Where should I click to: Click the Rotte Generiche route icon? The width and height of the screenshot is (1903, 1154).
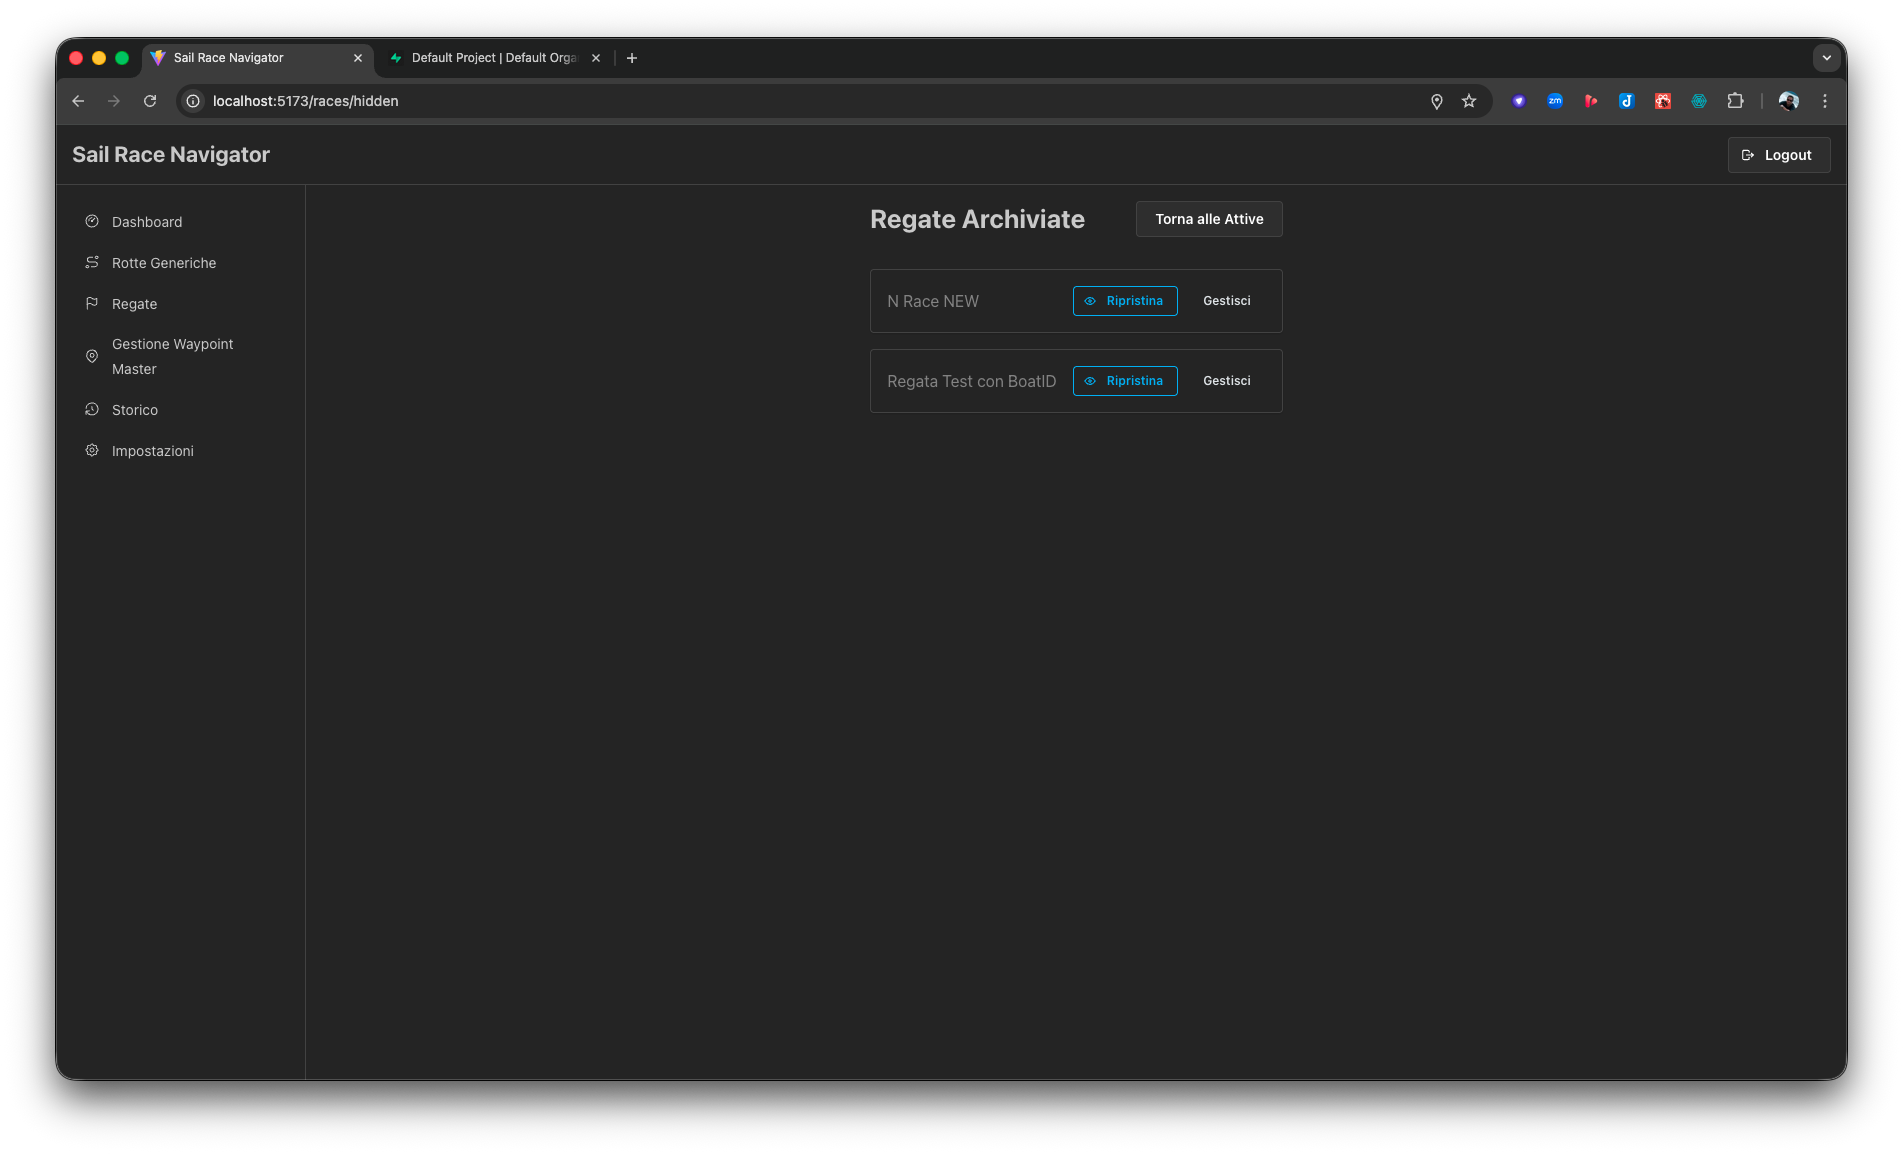[92, 262]
